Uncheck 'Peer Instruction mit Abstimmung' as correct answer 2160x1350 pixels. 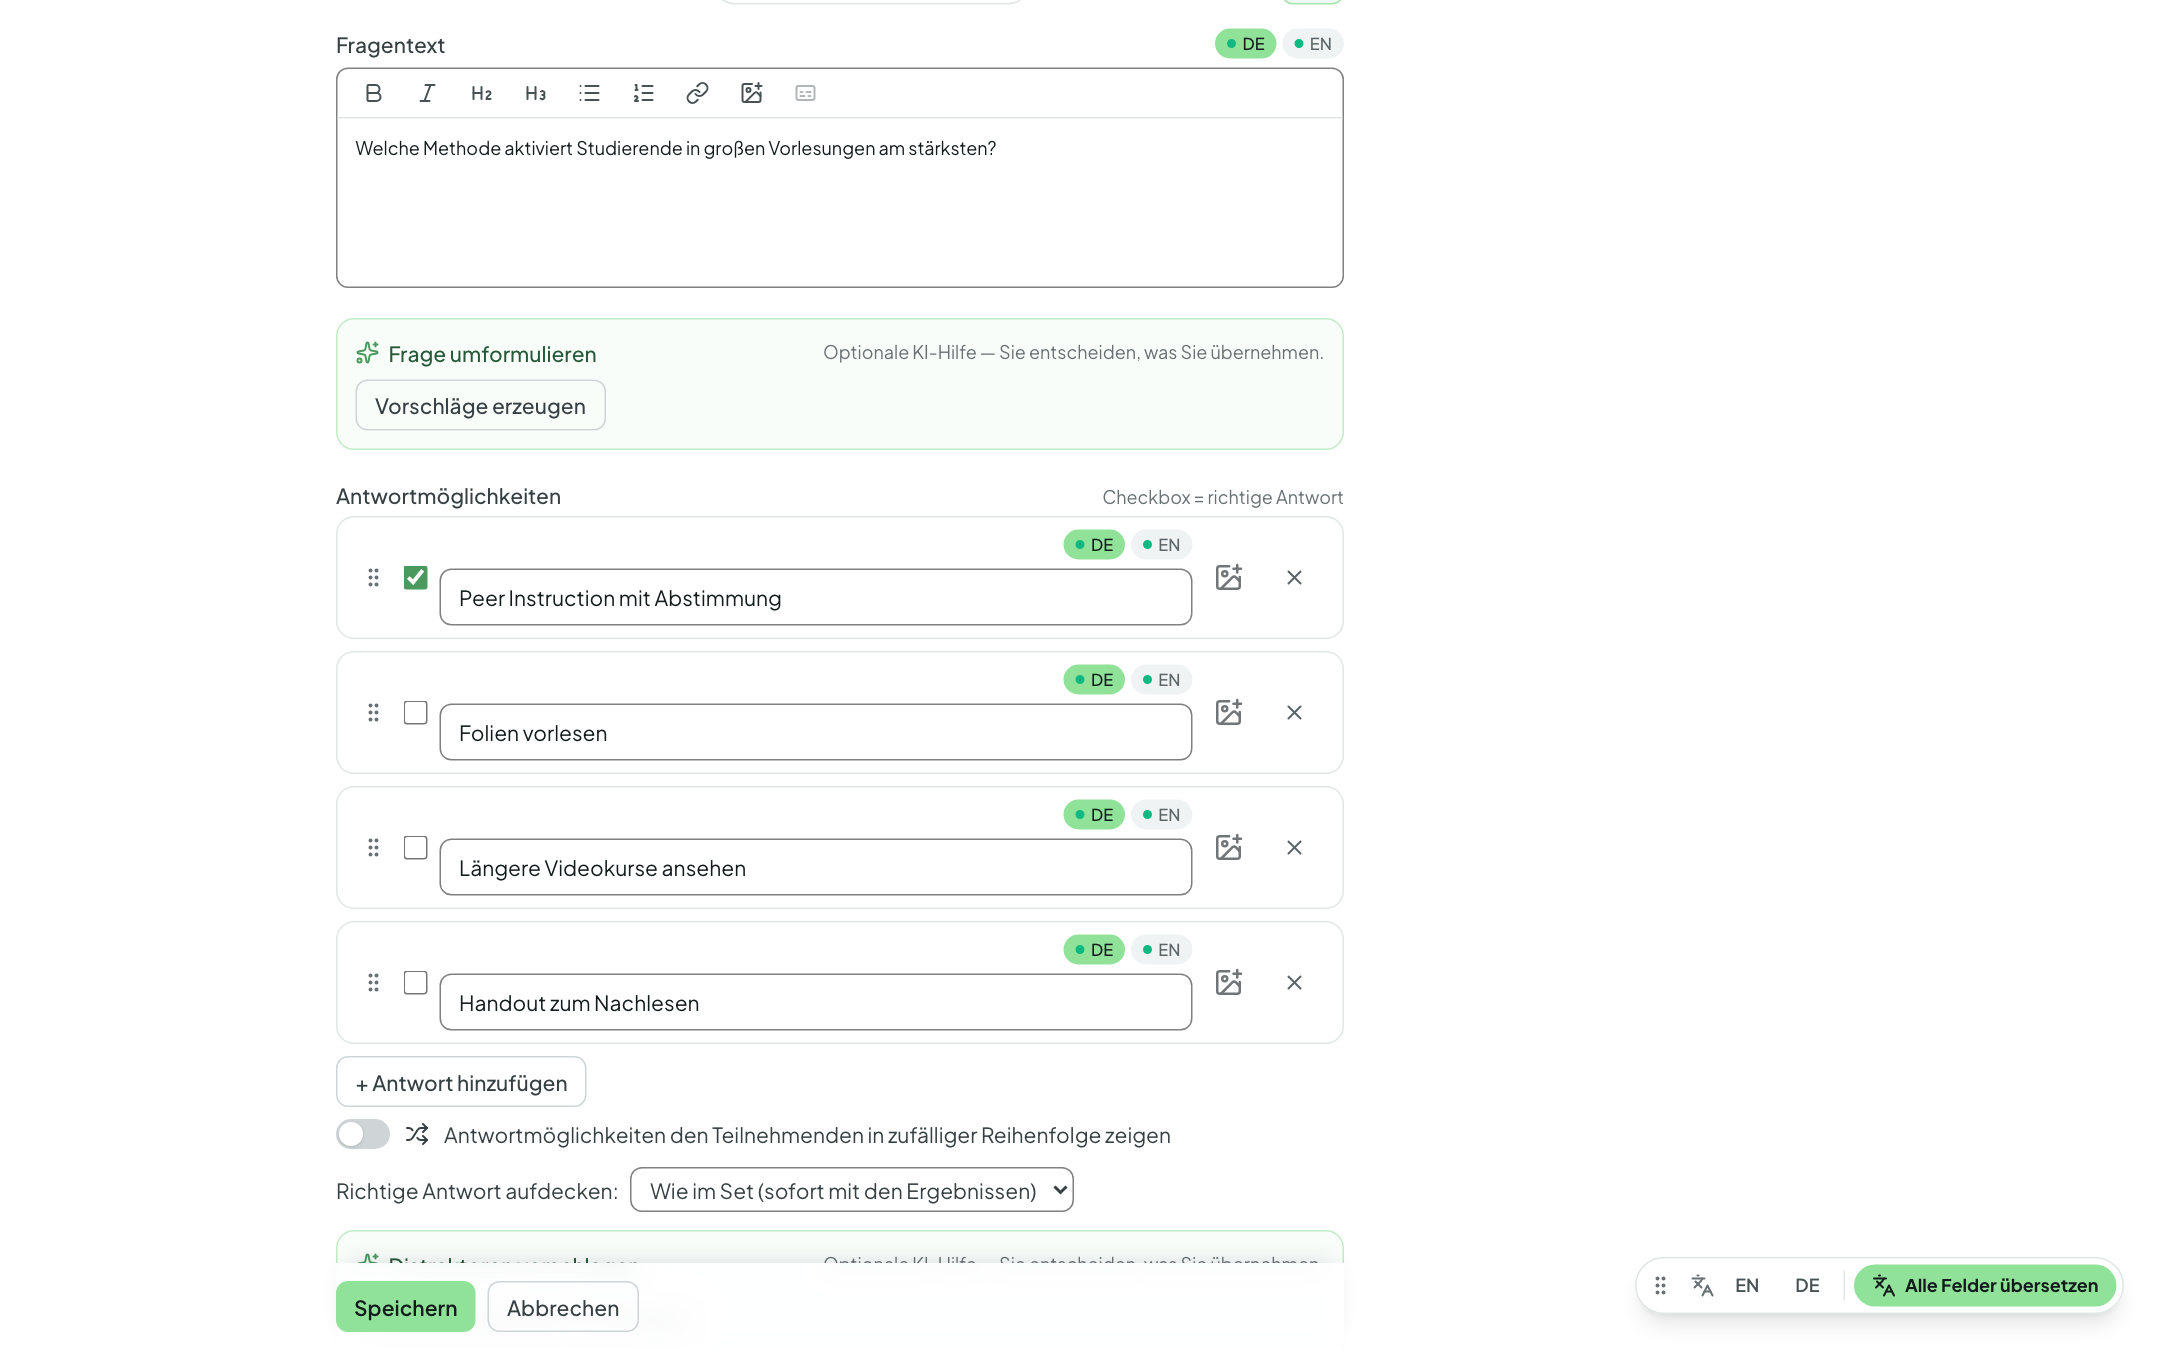(415, 577)
